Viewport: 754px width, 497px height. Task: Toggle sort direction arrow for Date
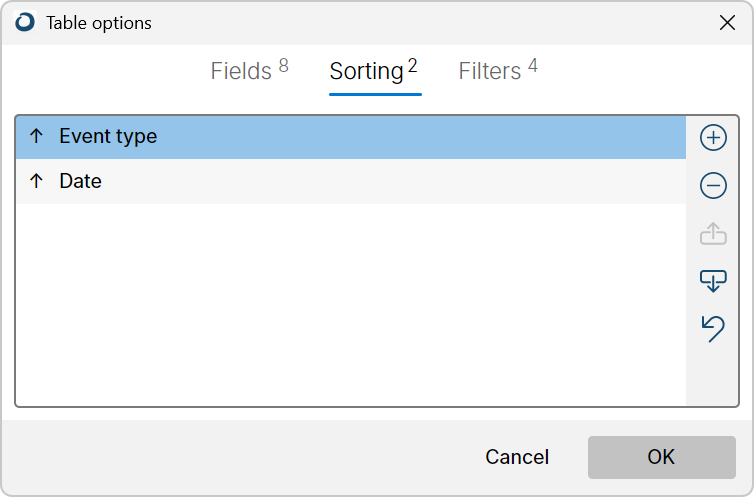[x=36, y=181]
